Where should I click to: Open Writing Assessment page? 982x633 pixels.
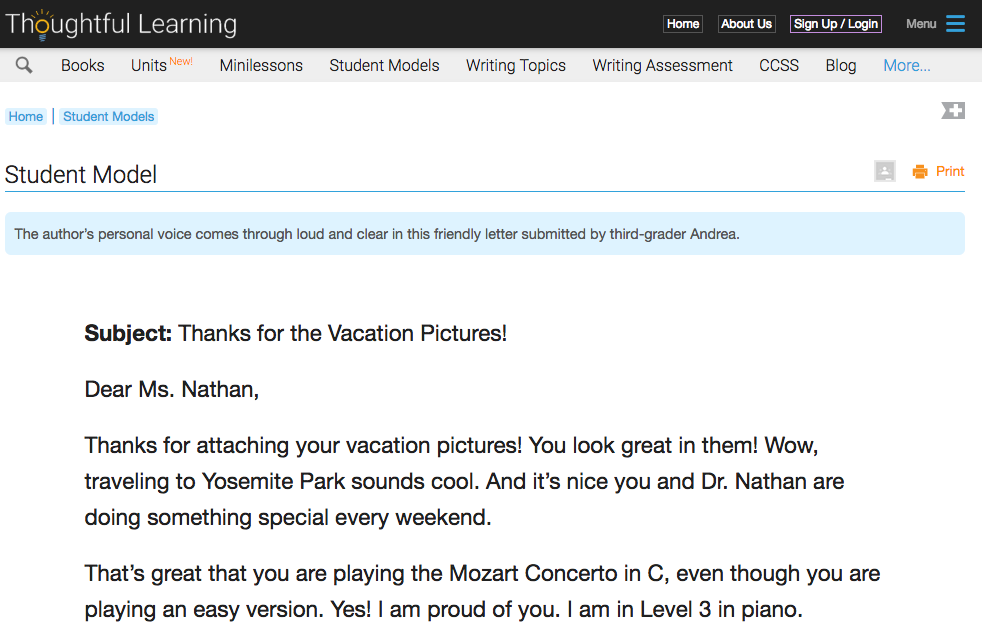point(663,65)
